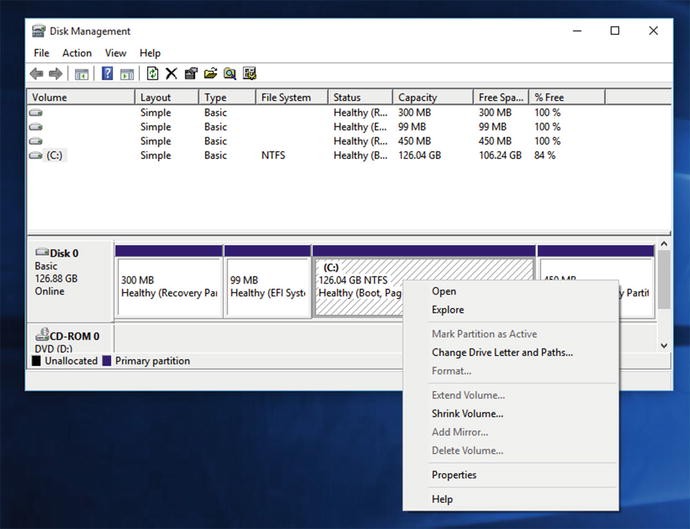
Task: Choose Explore in the context menu
Action: click(448, 310)
